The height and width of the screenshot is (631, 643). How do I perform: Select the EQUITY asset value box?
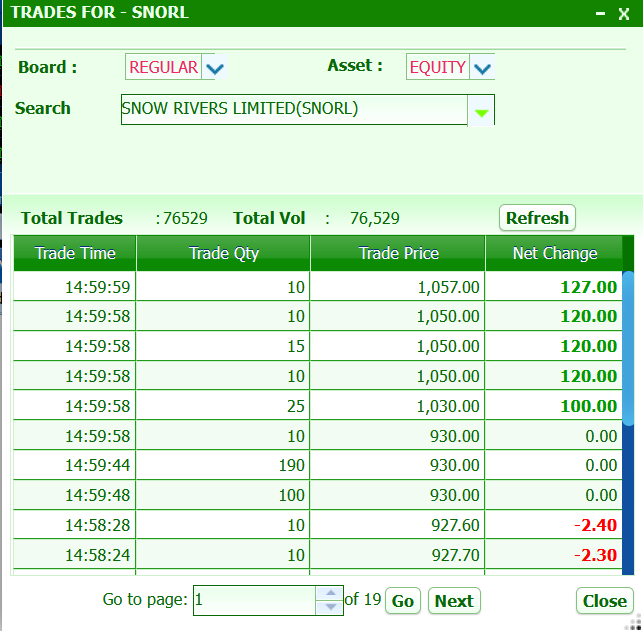point(438,67)
